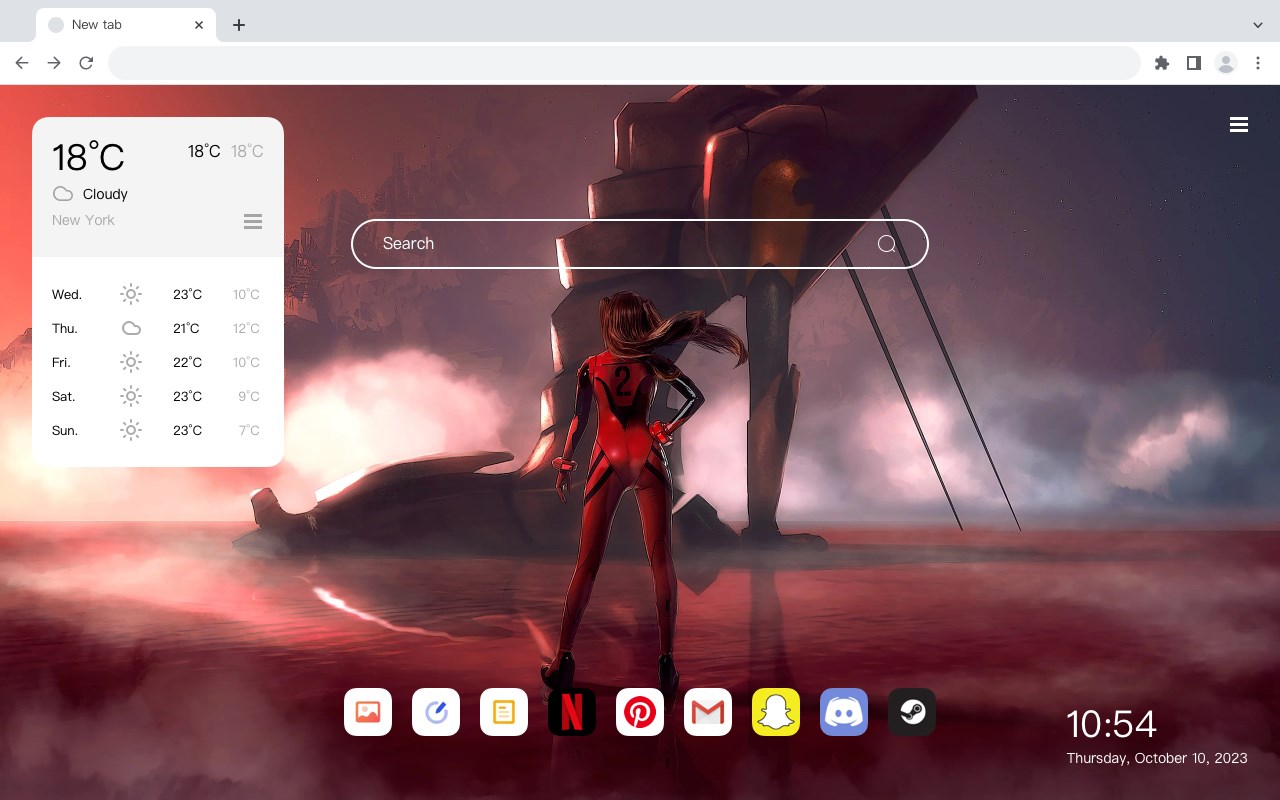Image resolution: width=1280 pixels, height=800 pixels.
Task: Toggle the browser side panel
Action: (1194, 63)
